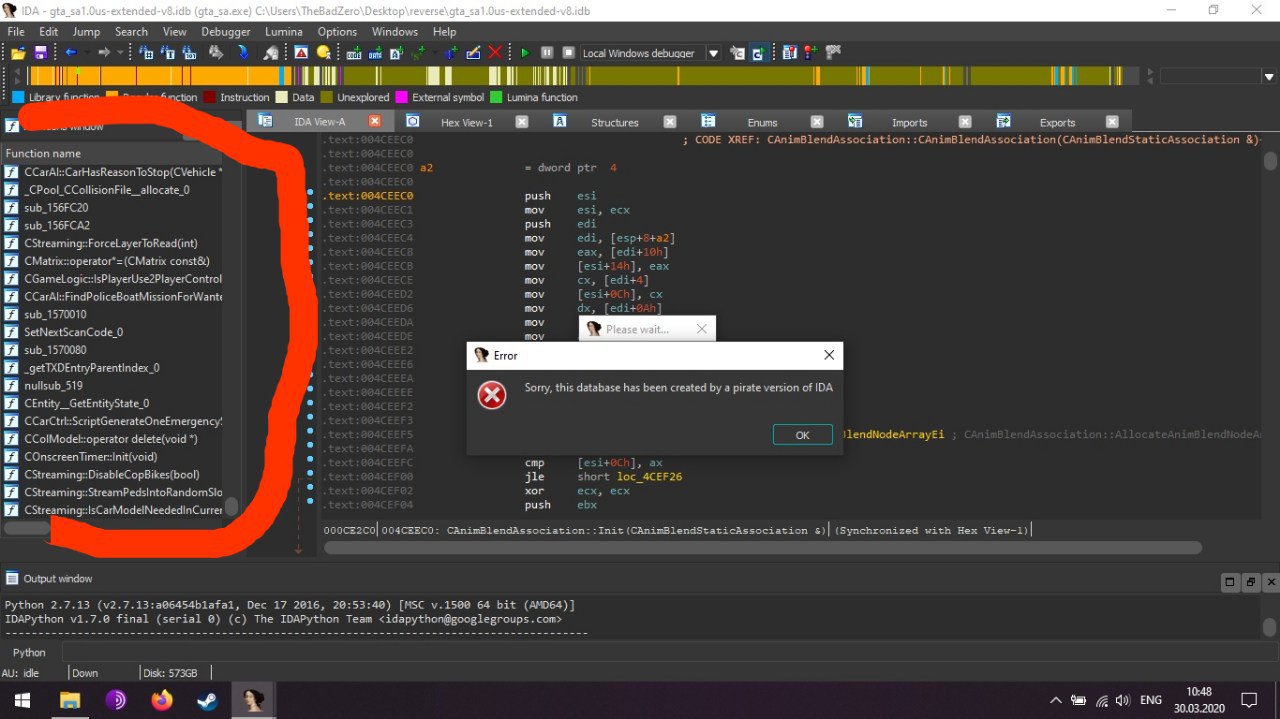Click the Lumina function legend swatch
Screen dimensions: 1280x719
(496, 97)
